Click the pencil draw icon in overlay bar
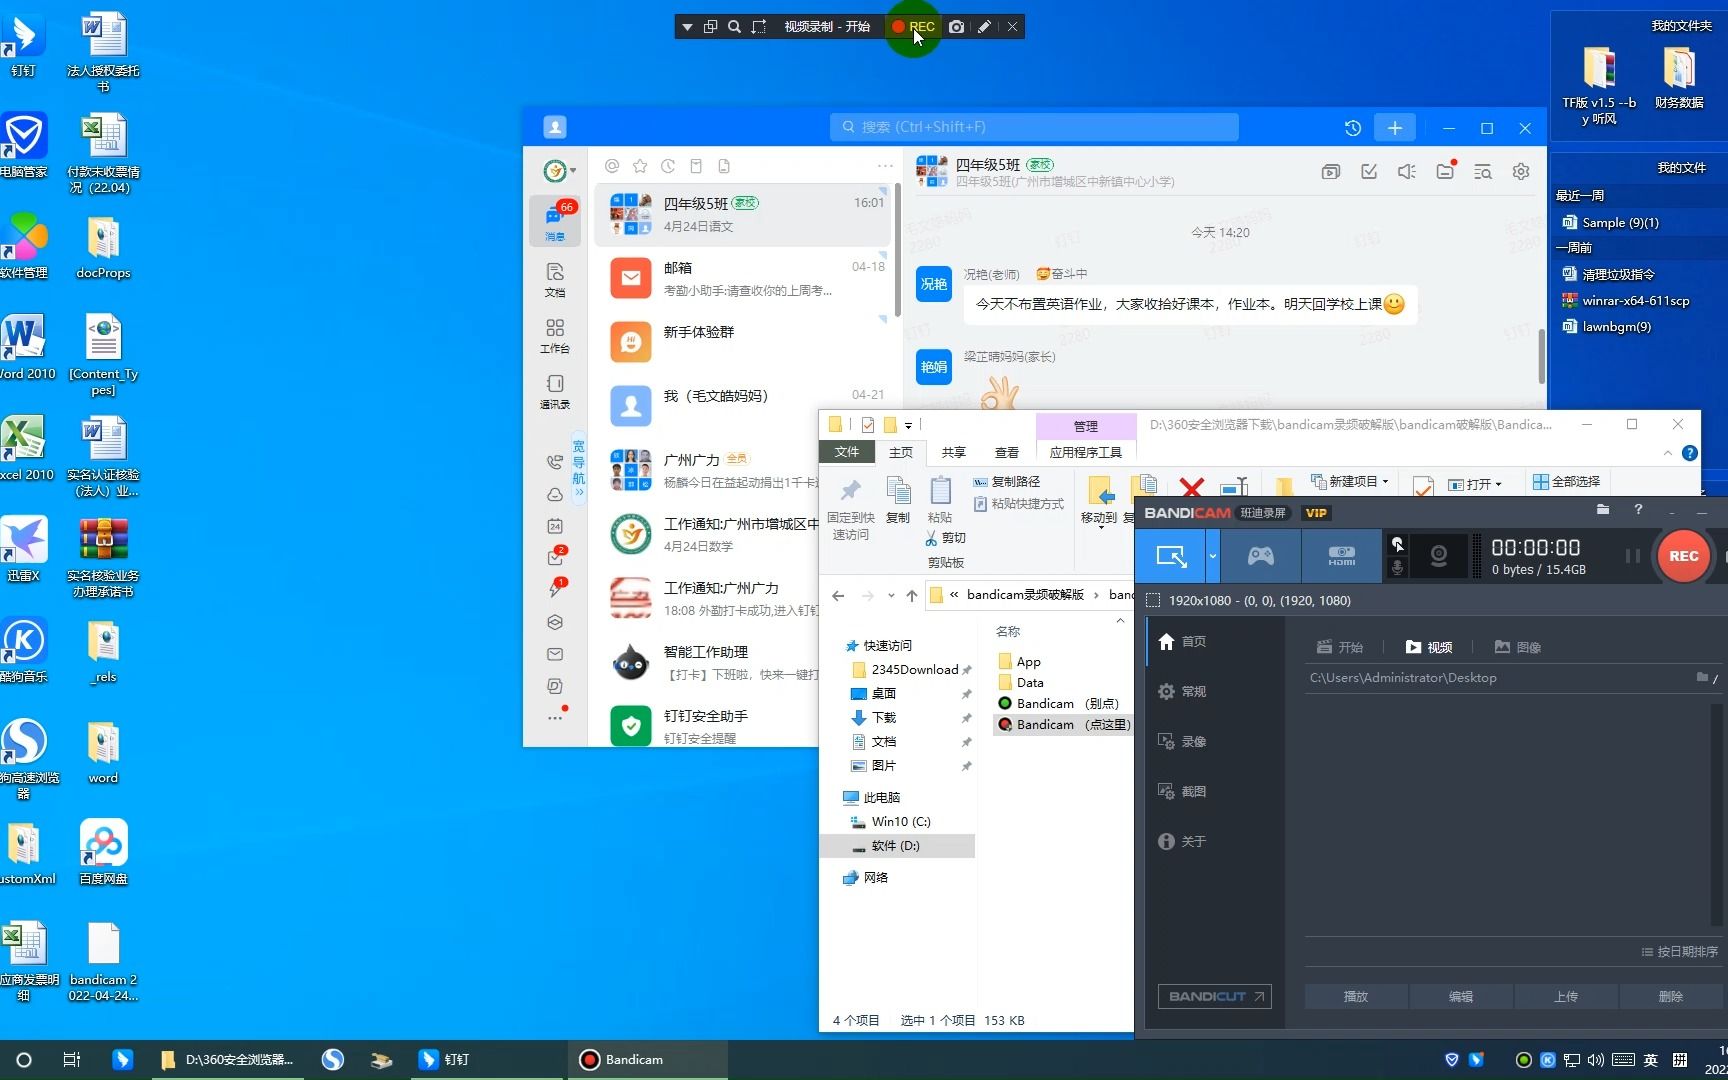 coord(984,27)
